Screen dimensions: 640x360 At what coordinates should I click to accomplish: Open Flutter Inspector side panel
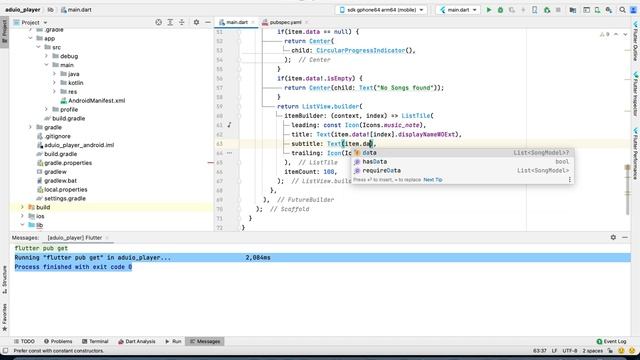pos(636,94)
